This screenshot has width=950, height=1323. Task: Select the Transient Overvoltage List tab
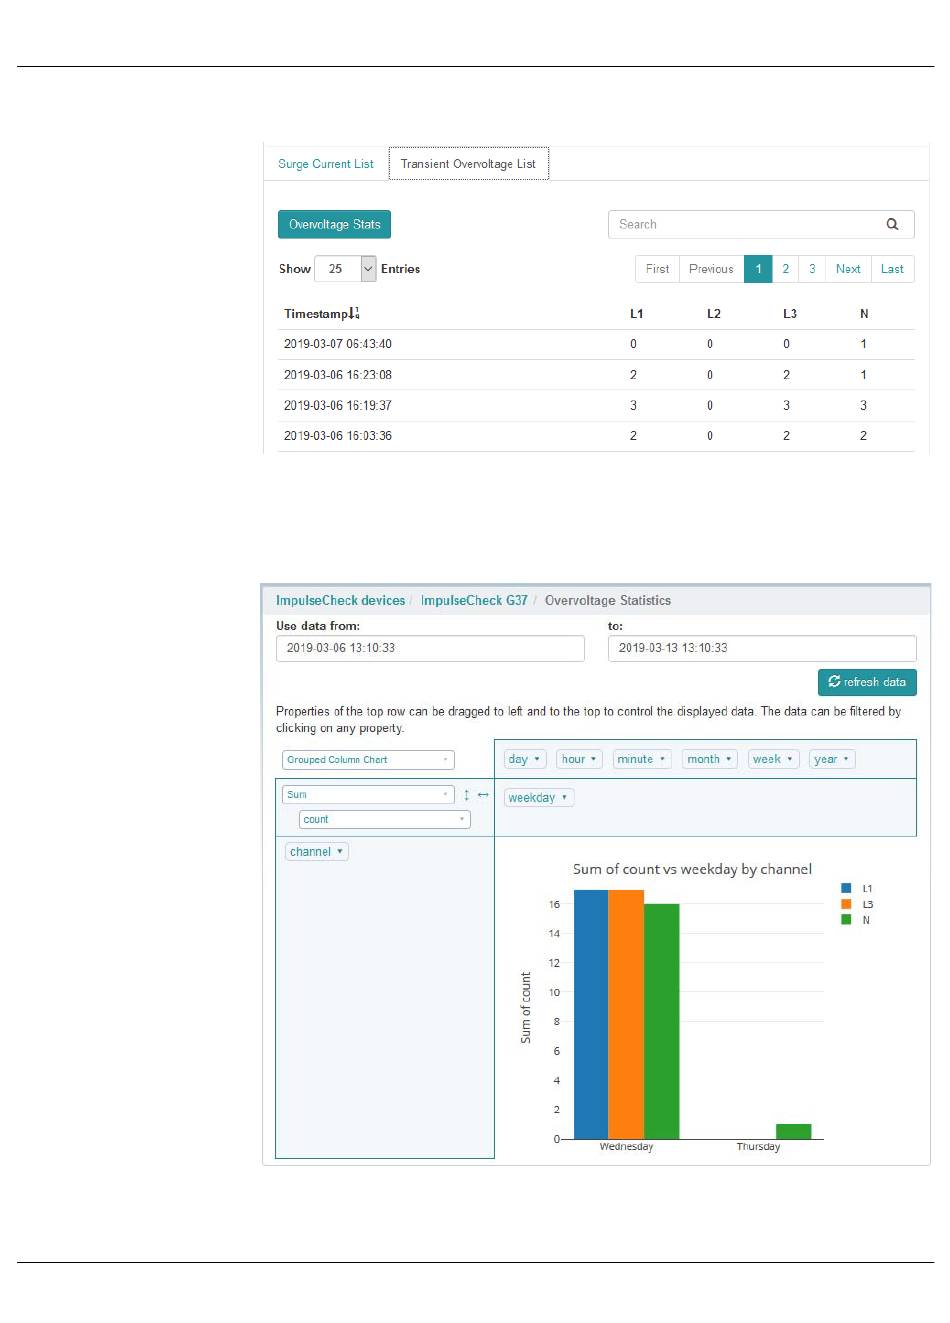click(468, 164)
